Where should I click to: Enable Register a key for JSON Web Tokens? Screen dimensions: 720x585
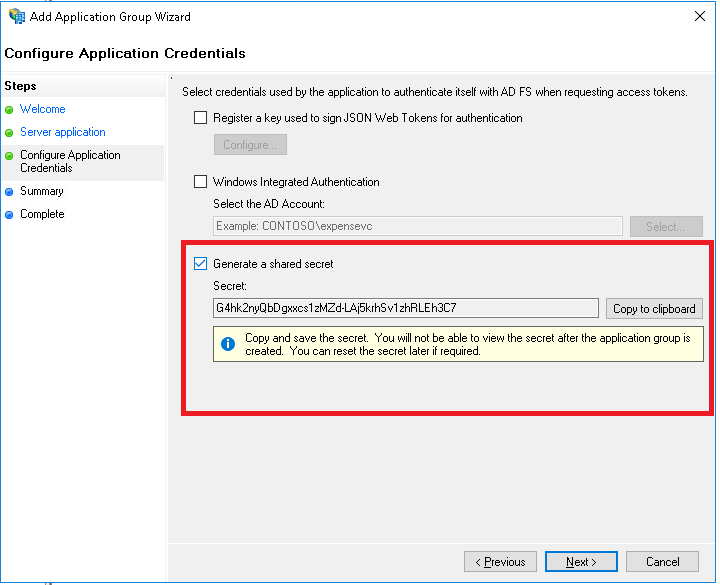coord(201,118)
